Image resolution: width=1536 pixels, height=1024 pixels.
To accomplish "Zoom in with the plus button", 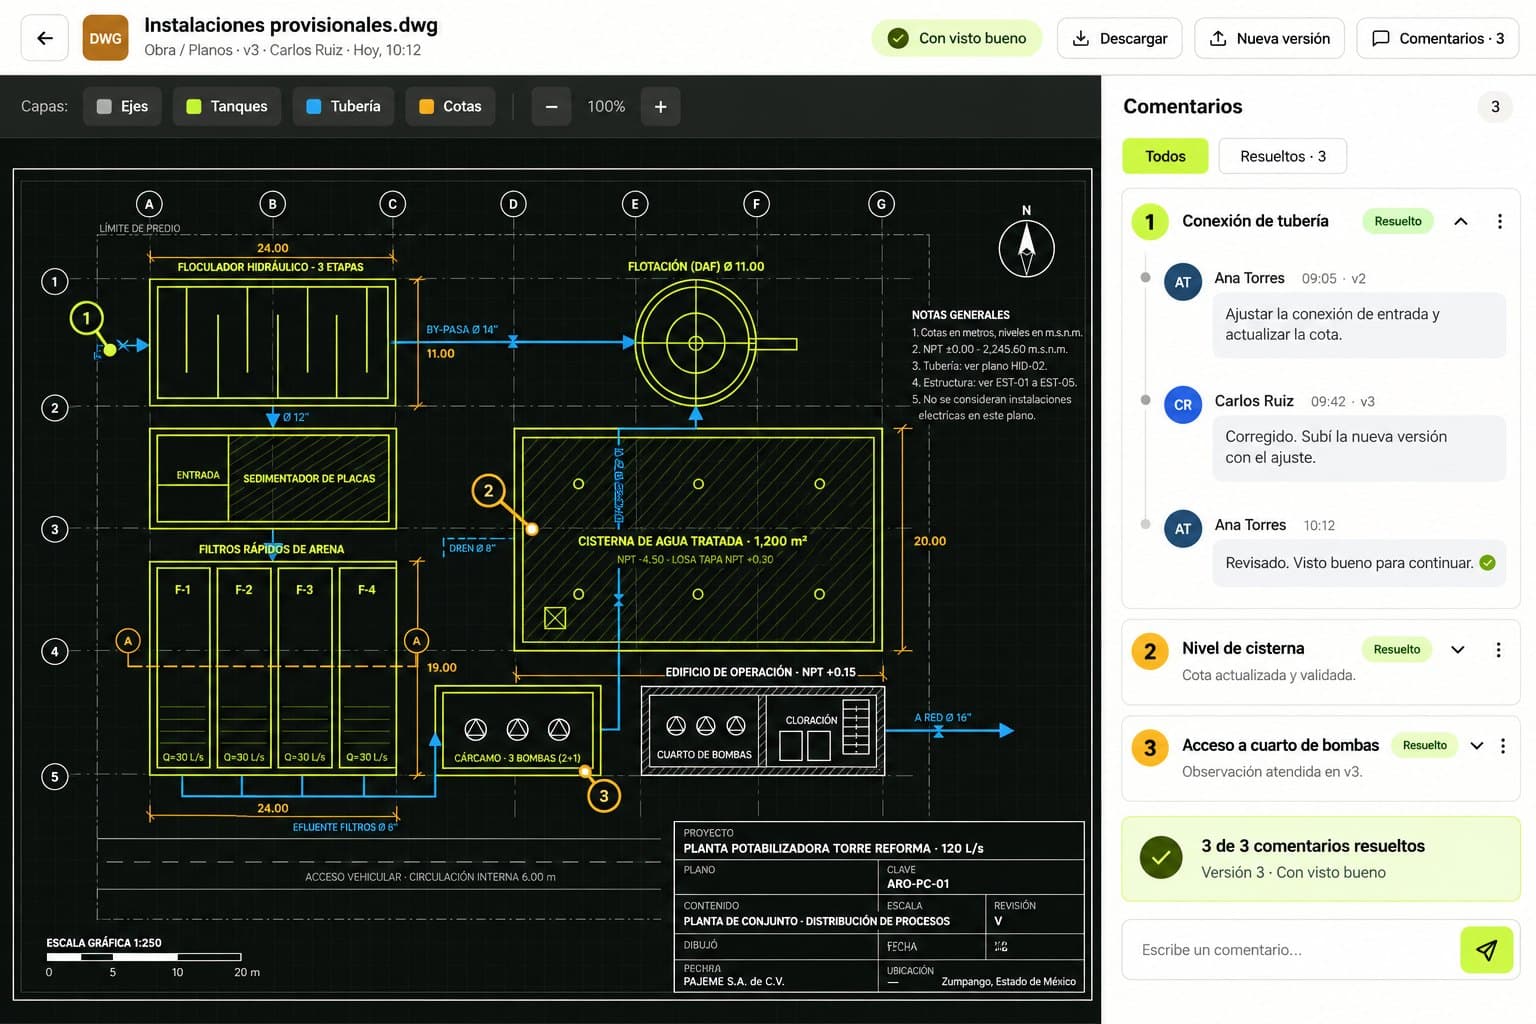I will coord(660,106).
